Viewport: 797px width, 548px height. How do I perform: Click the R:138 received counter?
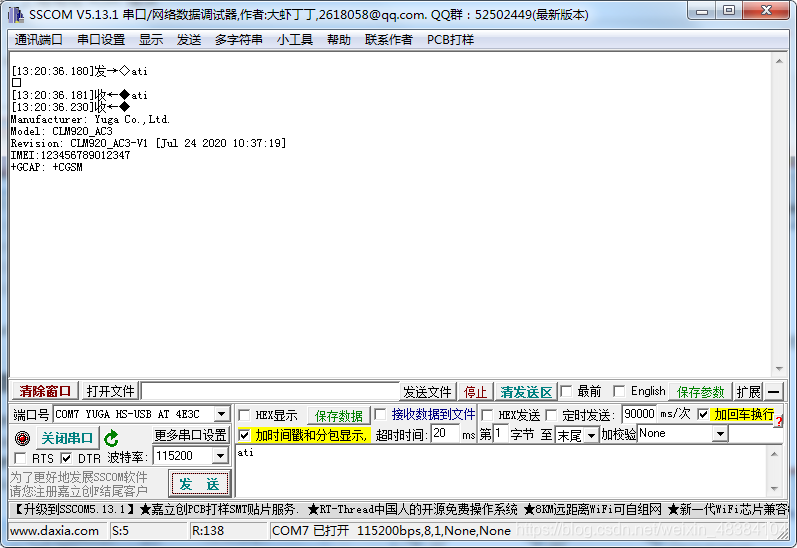[207, 531]
